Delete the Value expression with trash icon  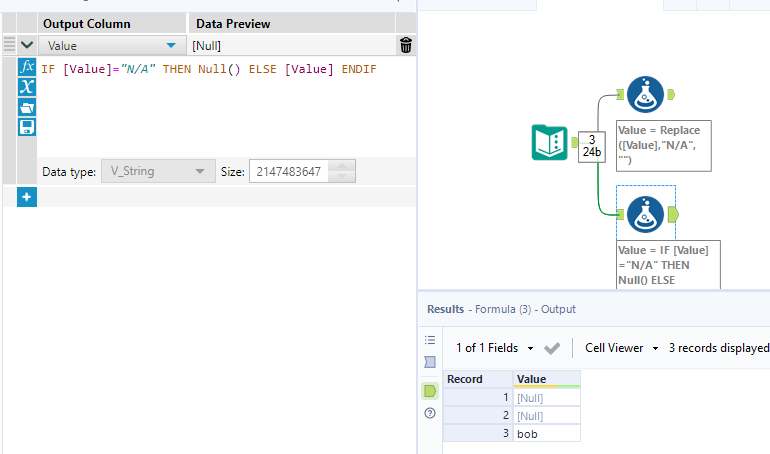click(405, 45)
